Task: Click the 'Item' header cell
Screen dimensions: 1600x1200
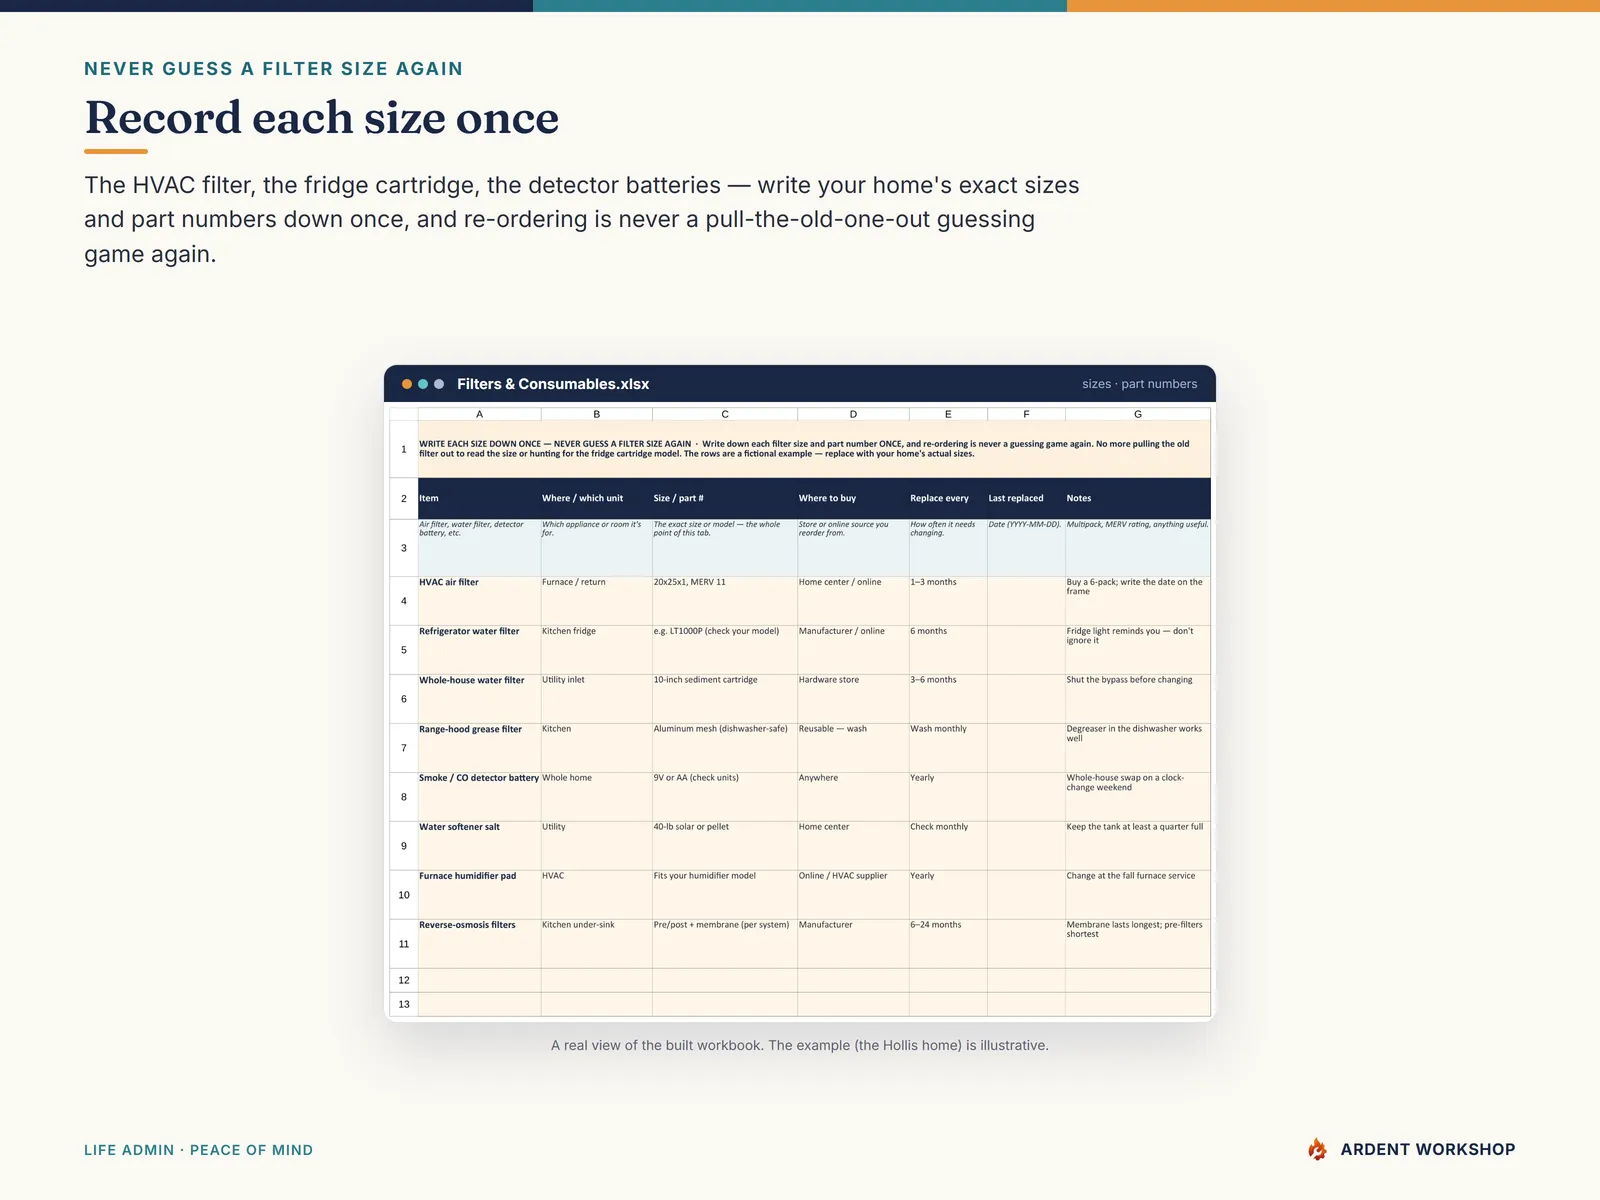Action: click(x=480, y=498)
